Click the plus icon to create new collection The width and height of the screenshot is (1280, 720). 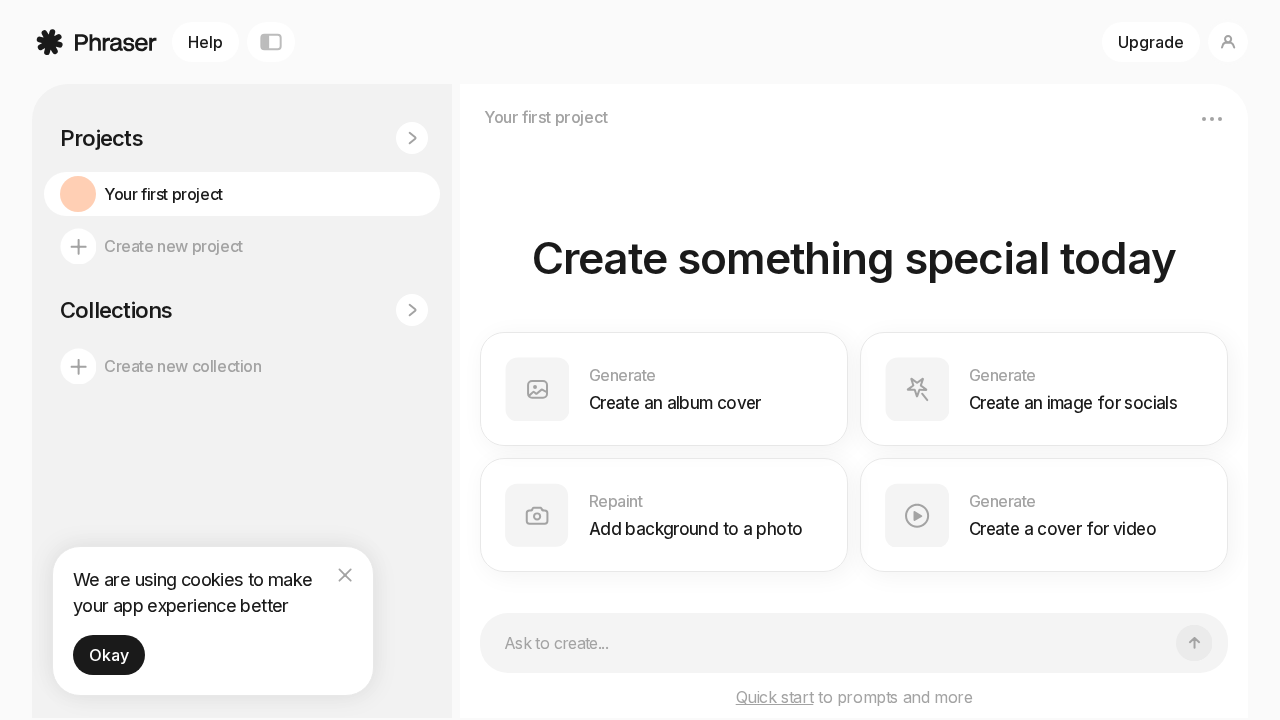[79, 366]
